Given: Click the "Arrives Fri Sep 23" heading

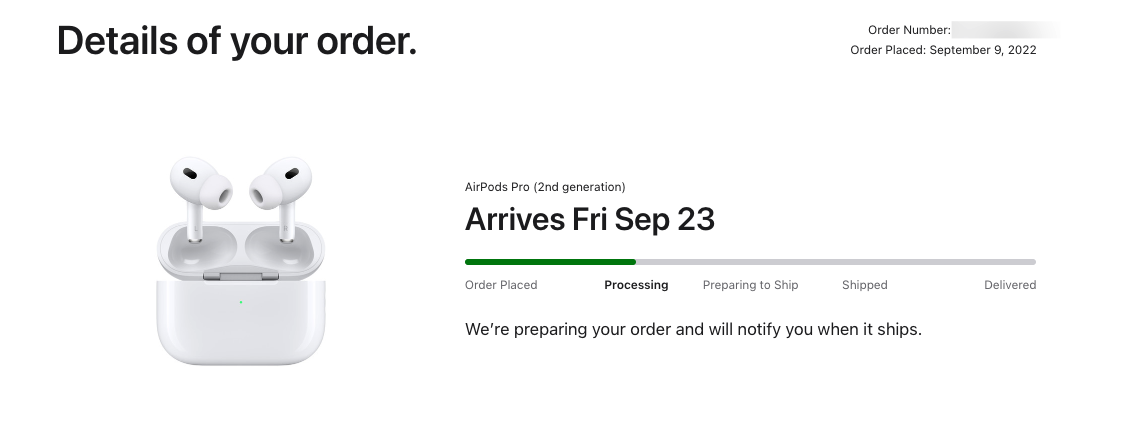Looking at the screenshot, I should tap(590, 219).
